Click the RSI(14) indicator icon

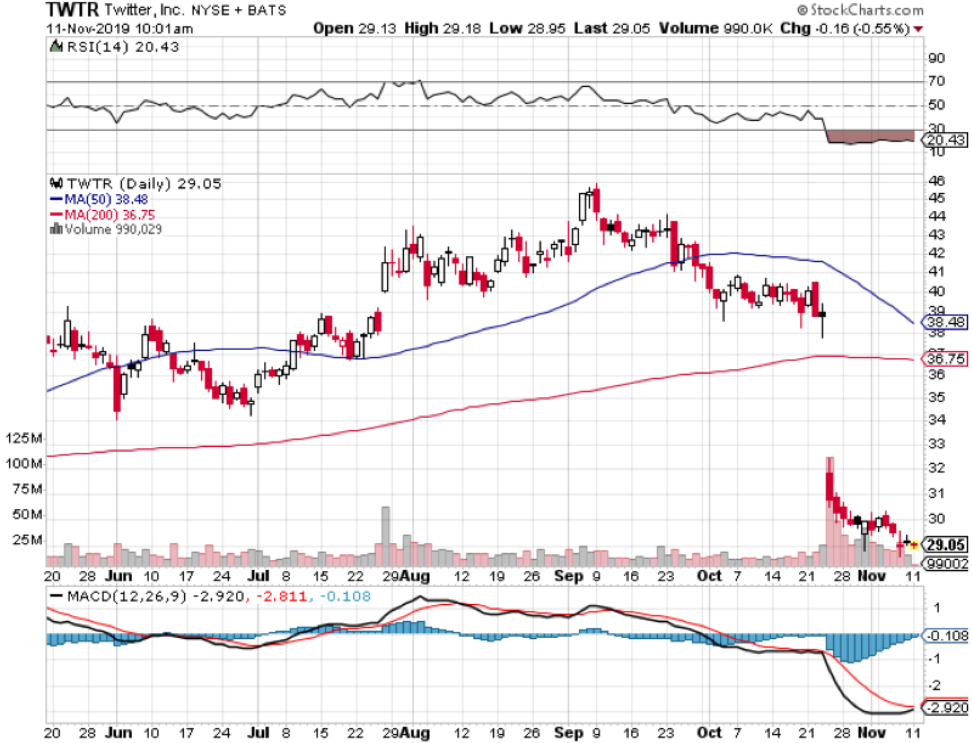[x=56, y=46]
